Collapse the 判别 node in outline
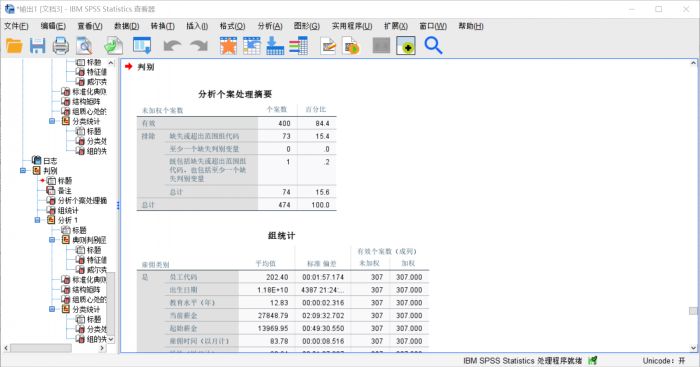700x367 pixels. point(23,171)
